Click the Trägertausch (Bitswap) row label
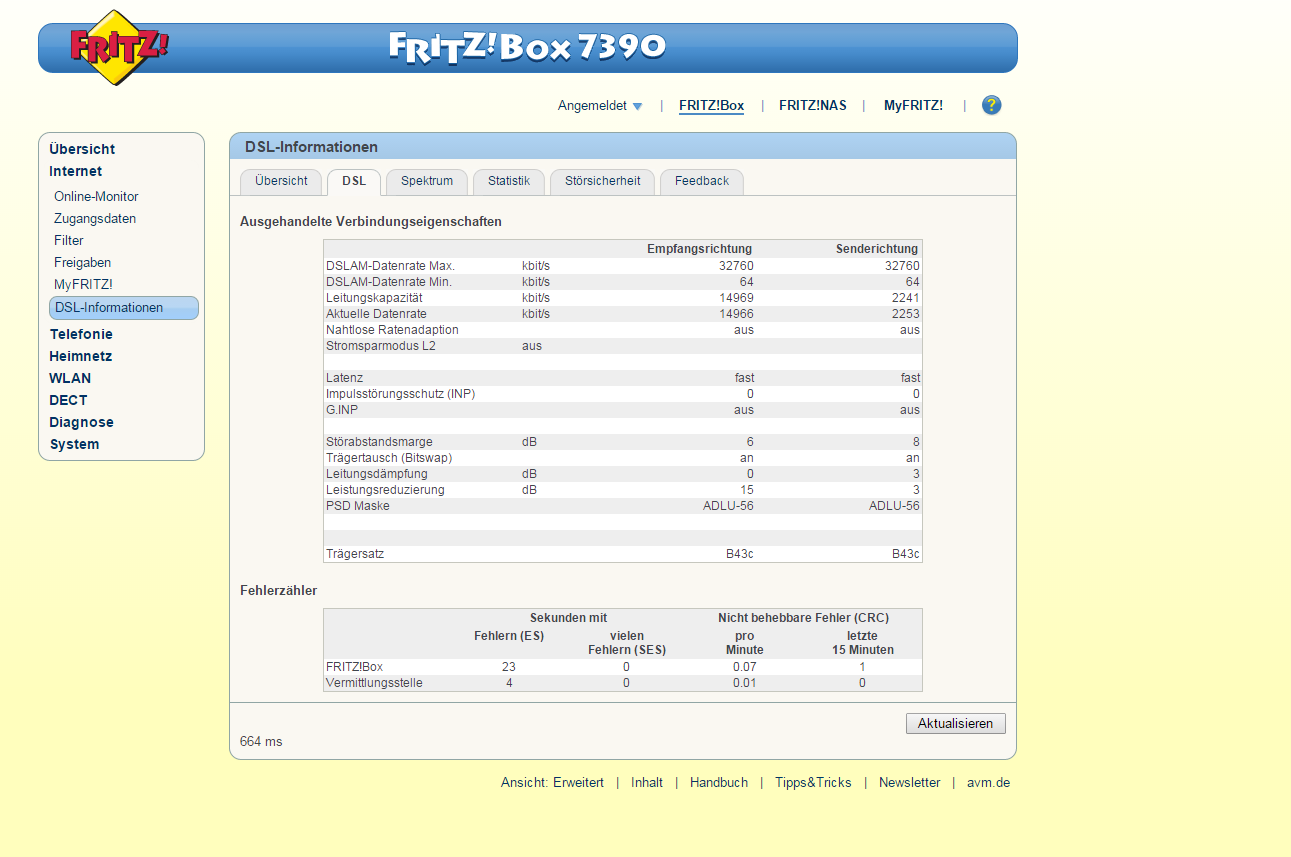The width and height of the screenshot is (1291, 857). (389, 458)
